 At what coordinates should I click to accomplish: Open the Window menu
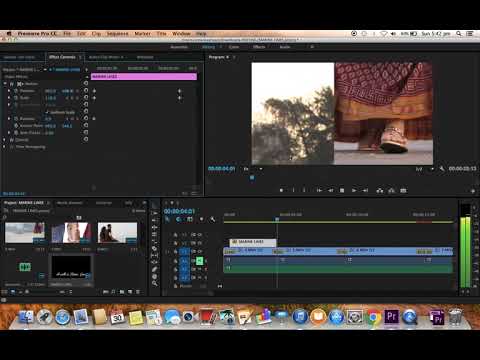[181, 34]
